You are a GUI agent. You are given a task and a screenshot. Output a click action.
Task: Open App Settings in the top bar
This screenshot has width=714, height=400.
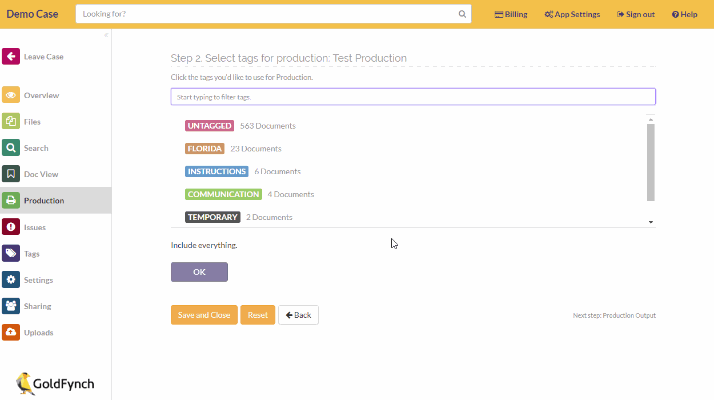point(572,14)
